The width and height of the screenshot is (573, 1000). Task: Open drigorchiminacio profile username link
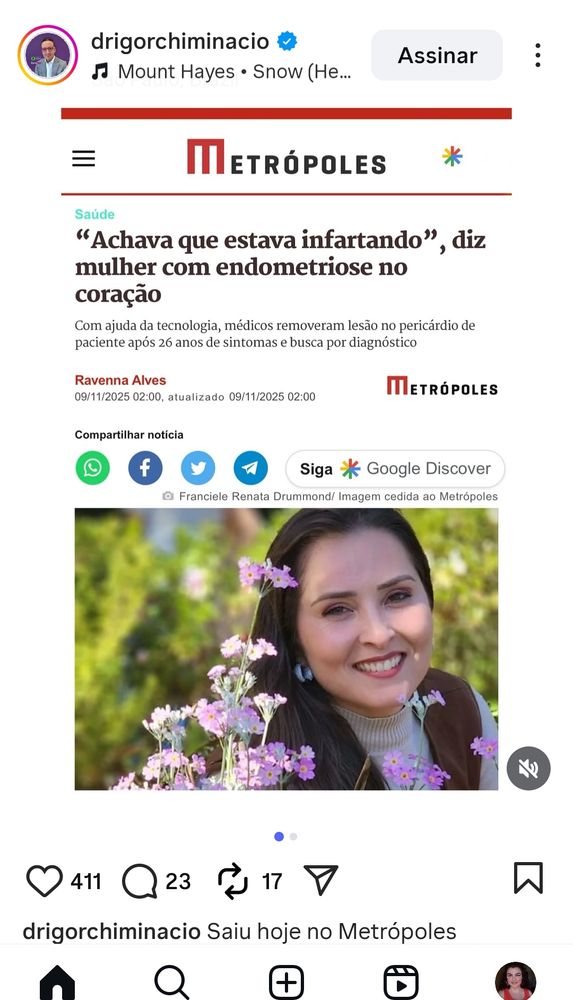point(180,41)
